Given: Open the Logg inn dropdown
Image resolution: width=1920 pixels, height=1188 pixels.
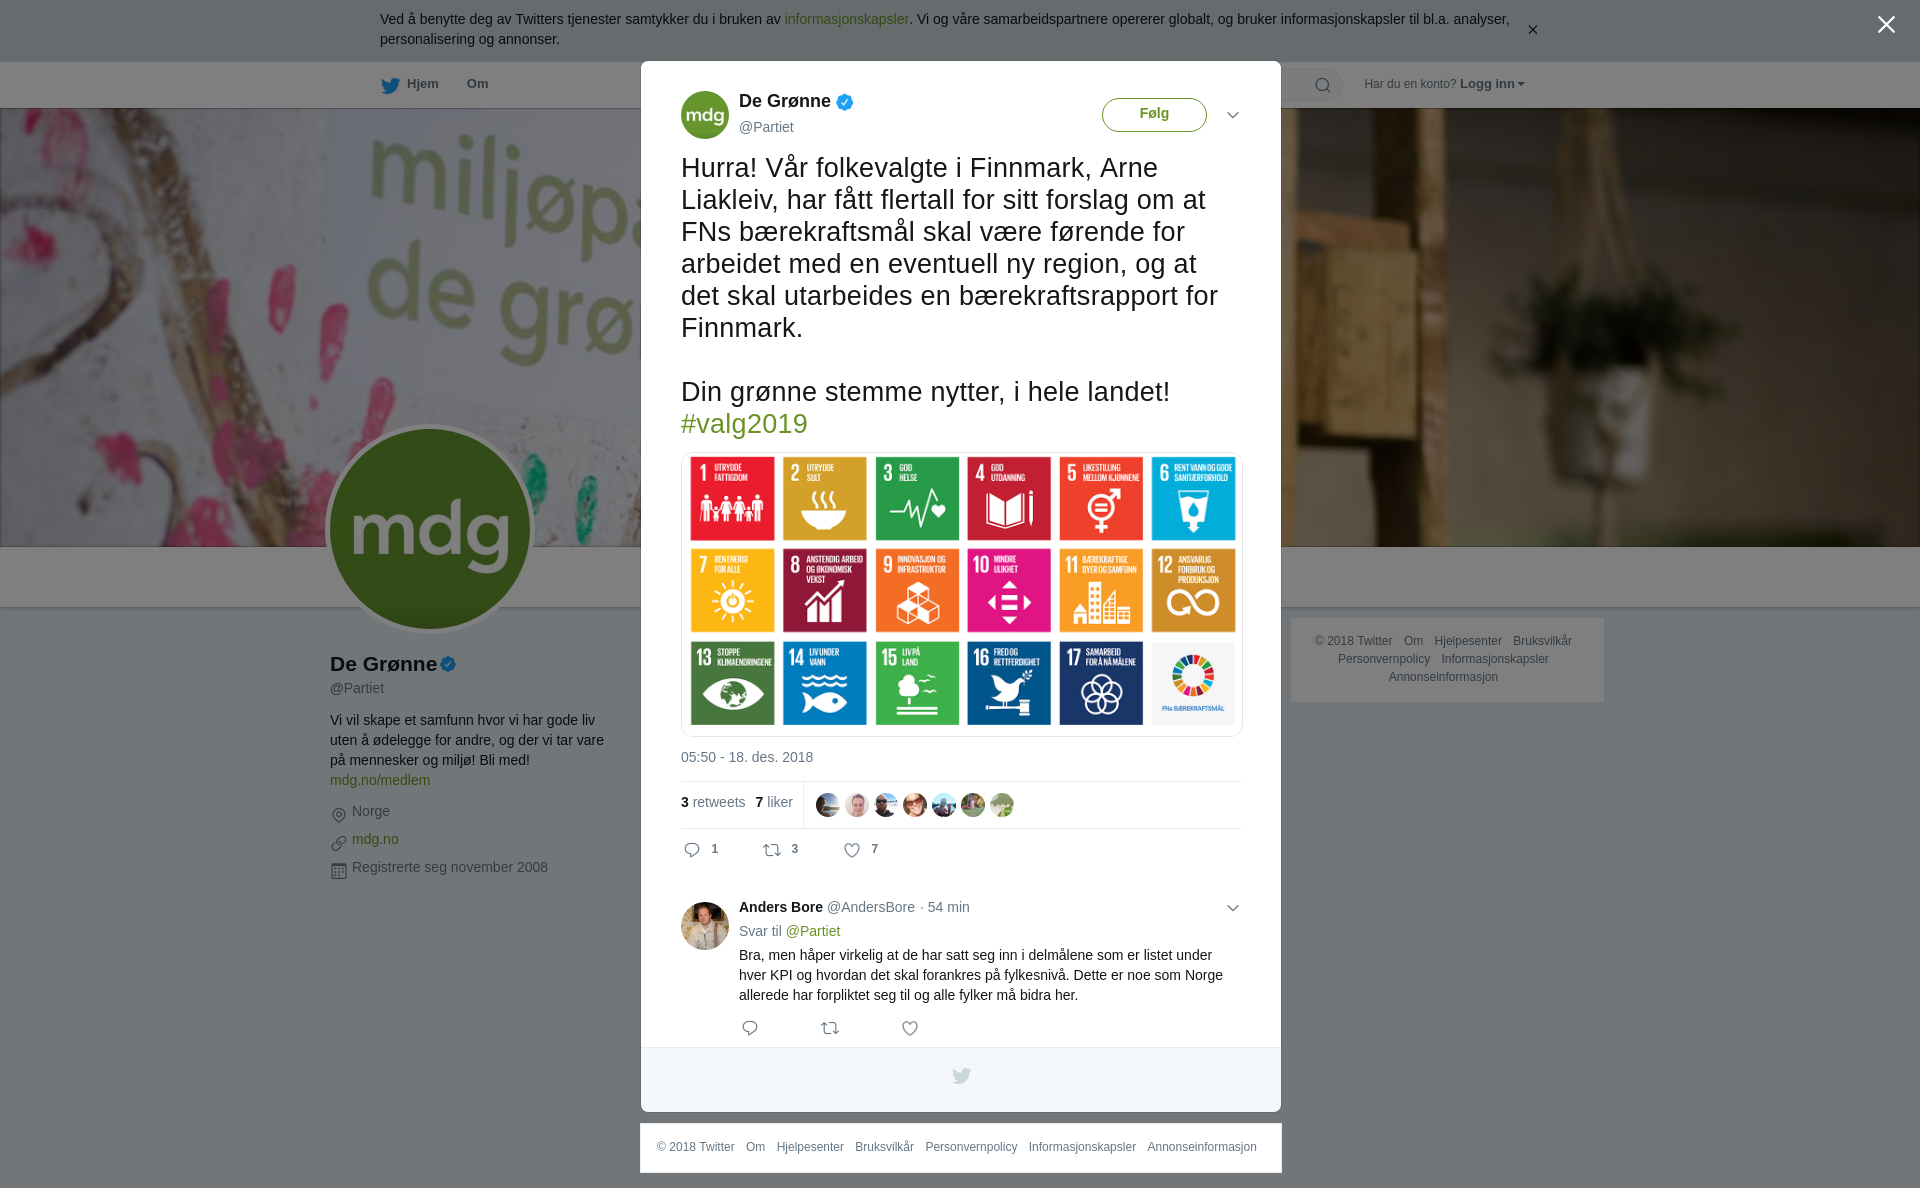Looking at the screenshot, I should pyautogui.click(x=1492, y=84).
